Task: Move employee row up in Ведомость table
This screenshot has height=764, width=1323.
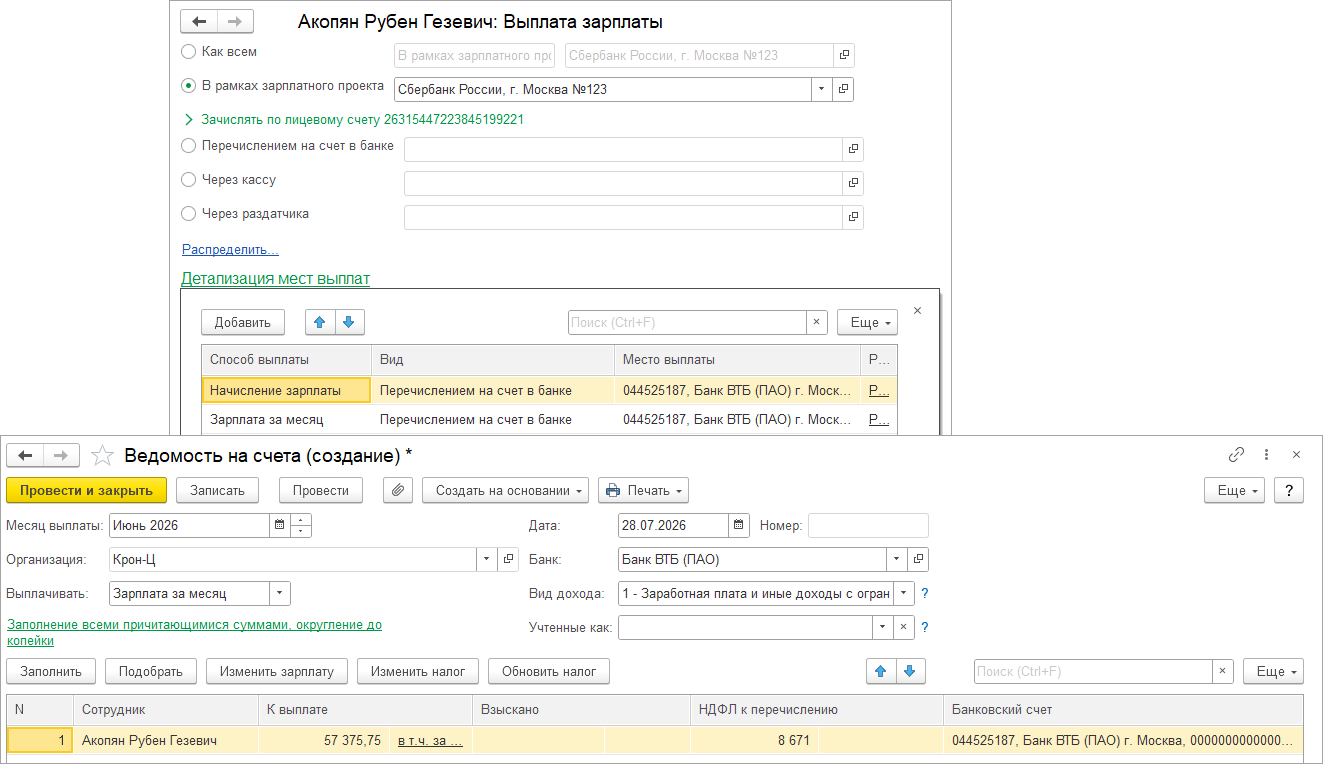Action: point(880,671)
